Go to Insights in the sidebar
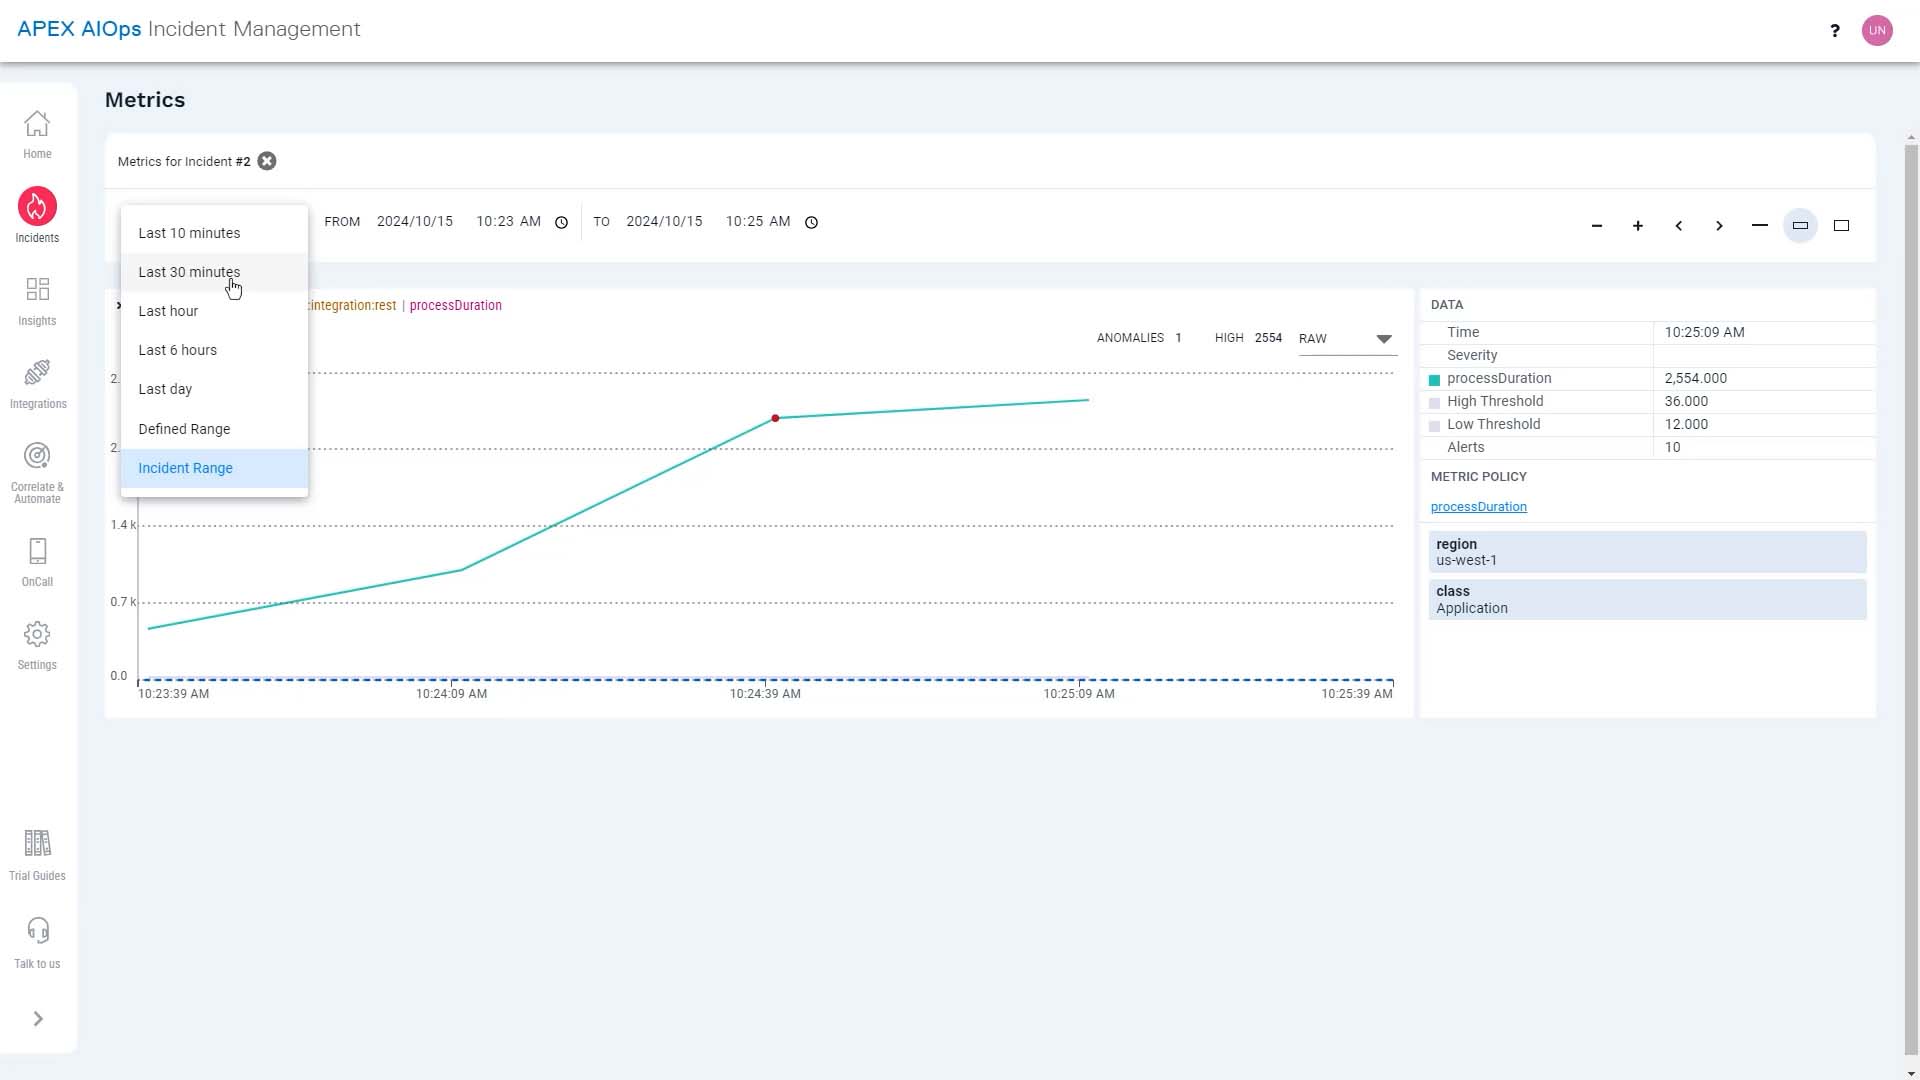 37,301
